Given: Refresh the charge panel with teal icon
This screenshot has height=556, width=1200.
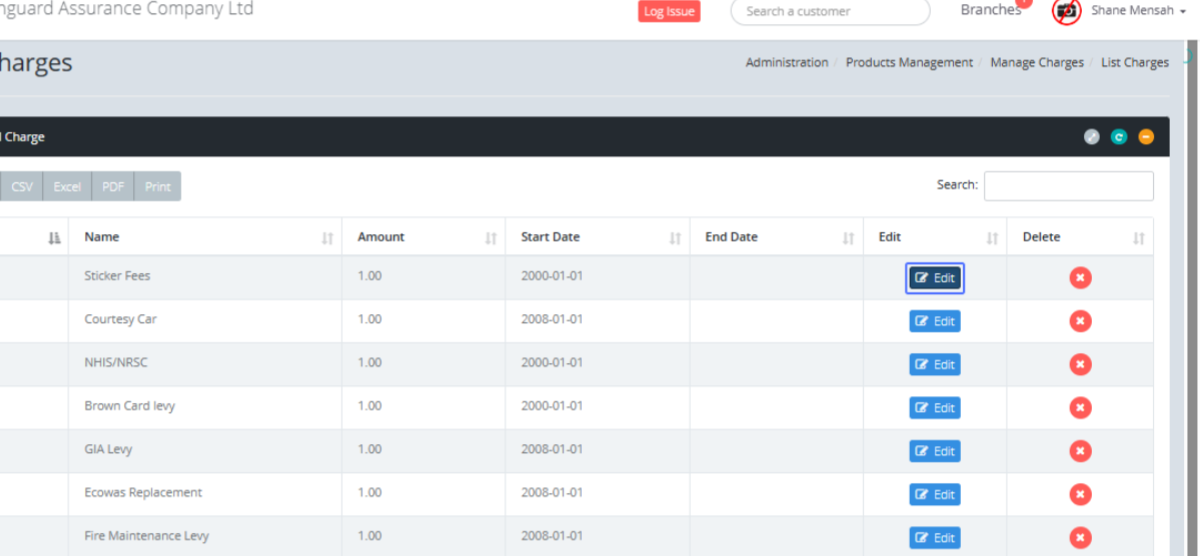Looking at the screenshot, I should 1119,137.
